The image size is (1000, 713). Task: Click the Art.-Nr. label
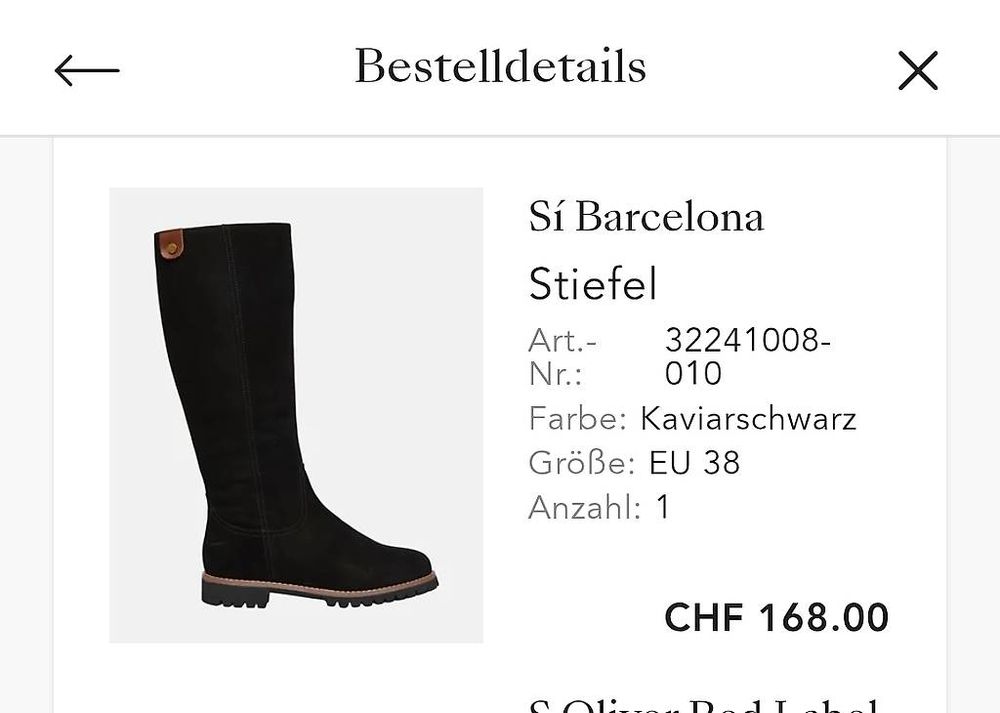coord(562,357)
